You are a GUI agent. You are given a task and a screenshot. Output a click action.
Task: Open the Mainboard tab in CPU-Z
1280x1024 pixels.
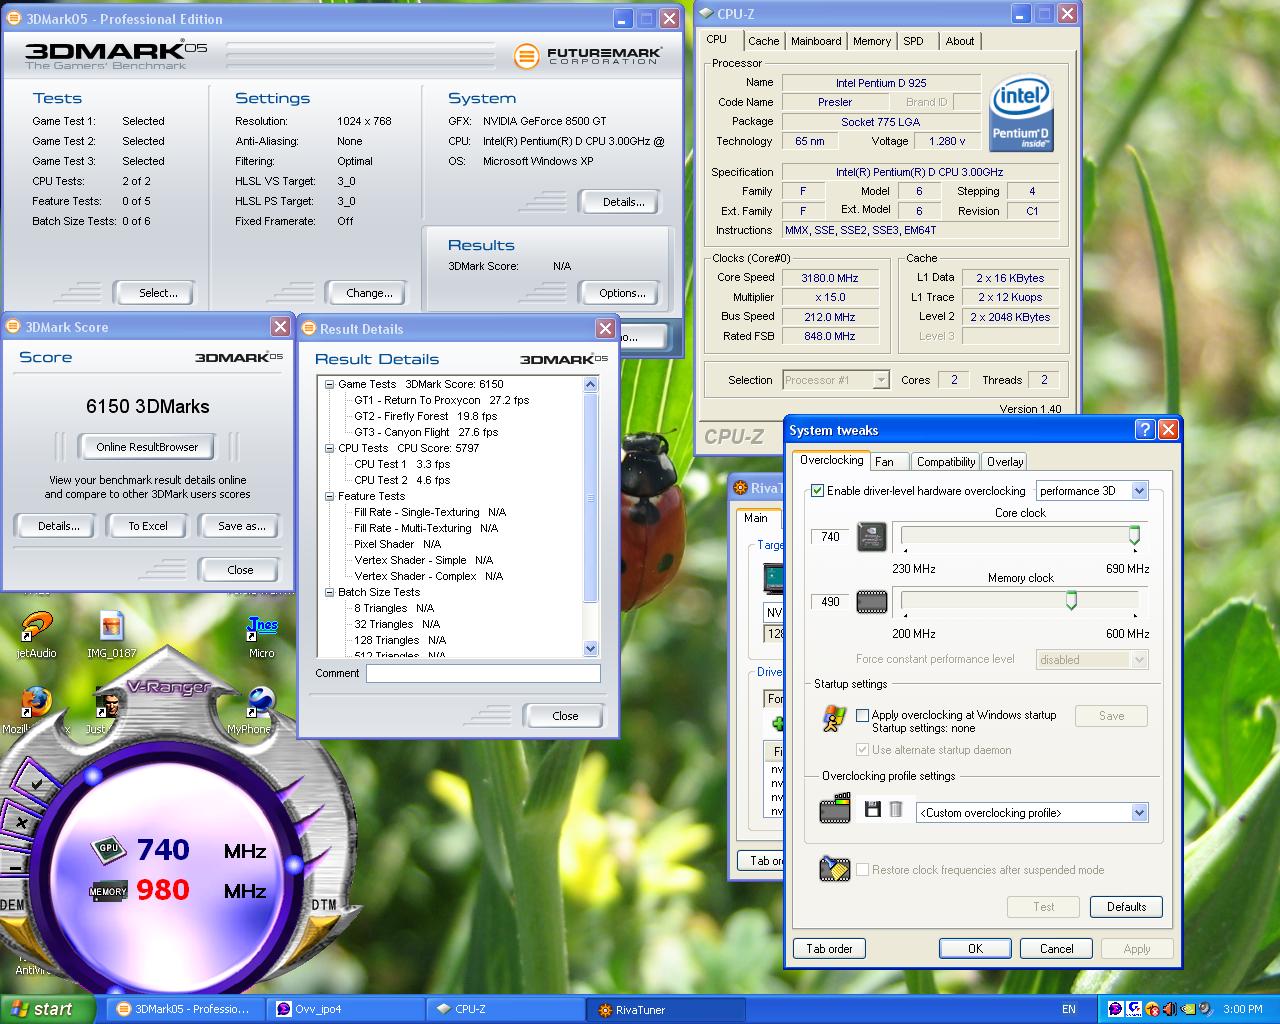(816, 41)
